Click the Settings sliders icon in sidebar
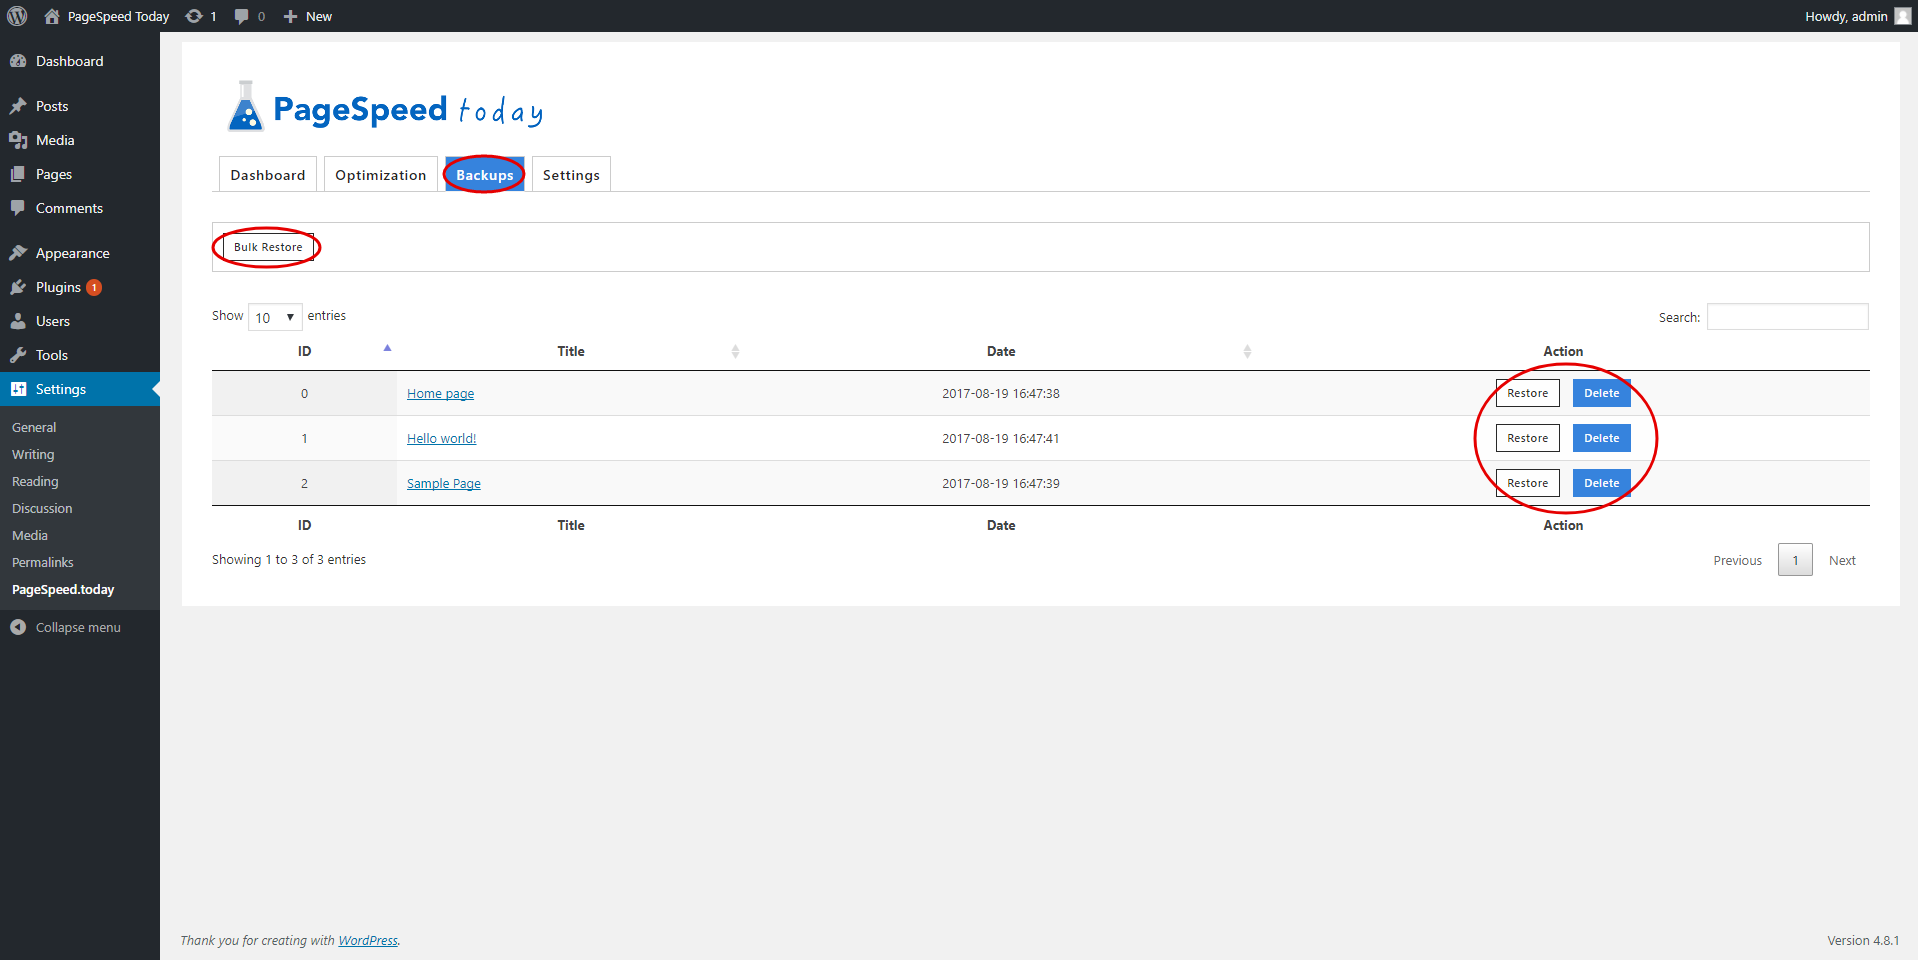This screenshot has width=1918, height=960. pos(18,389)
